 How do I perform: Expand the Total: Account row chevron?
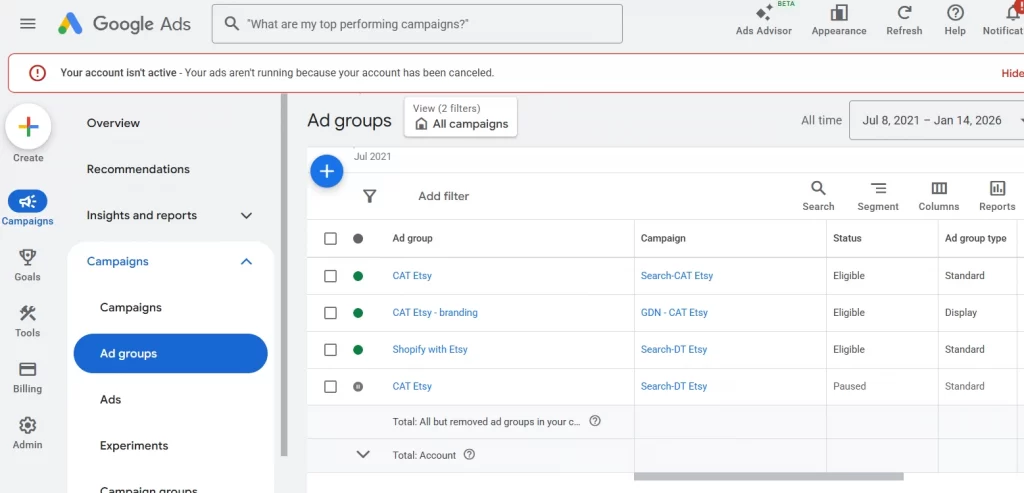pyautogui.click(x=363, y=454)
